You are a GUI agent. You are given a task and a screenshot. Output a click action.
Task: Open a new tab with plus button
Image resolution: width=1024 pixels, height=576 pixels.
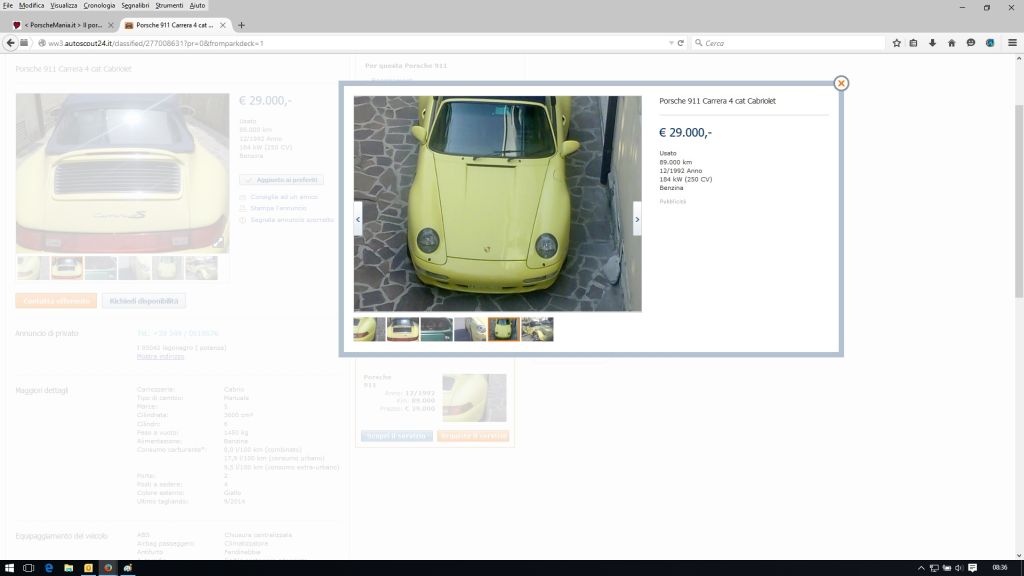(242, 25)
